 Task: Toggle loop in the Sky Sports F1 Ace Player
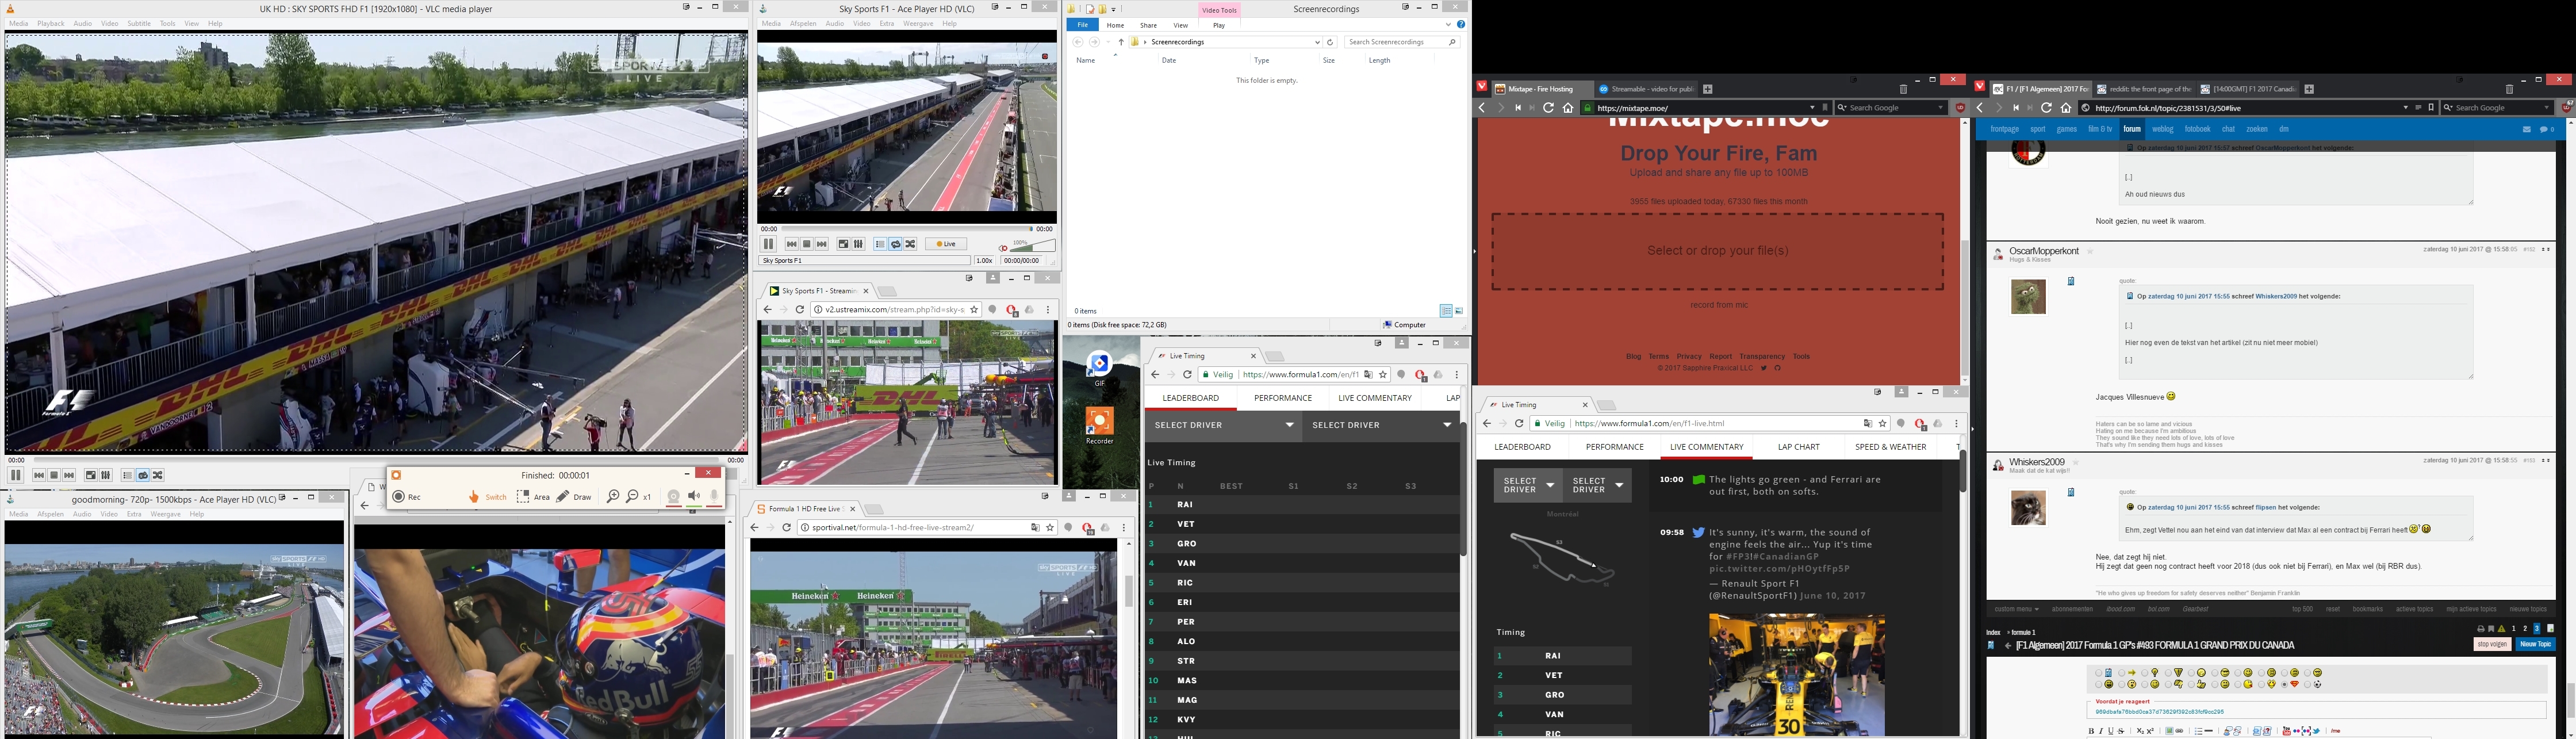pyautogui.click(x=896, y=244)
